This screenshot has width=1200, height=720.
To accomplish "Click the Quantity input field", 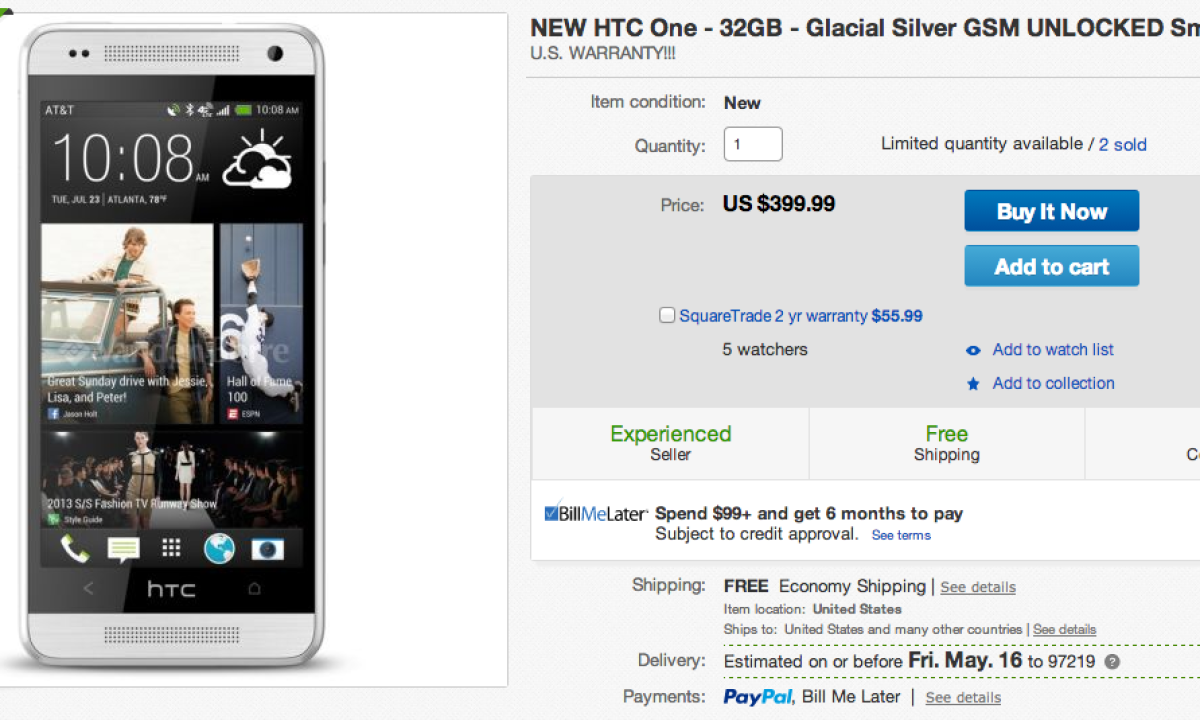I will [753, 144].
